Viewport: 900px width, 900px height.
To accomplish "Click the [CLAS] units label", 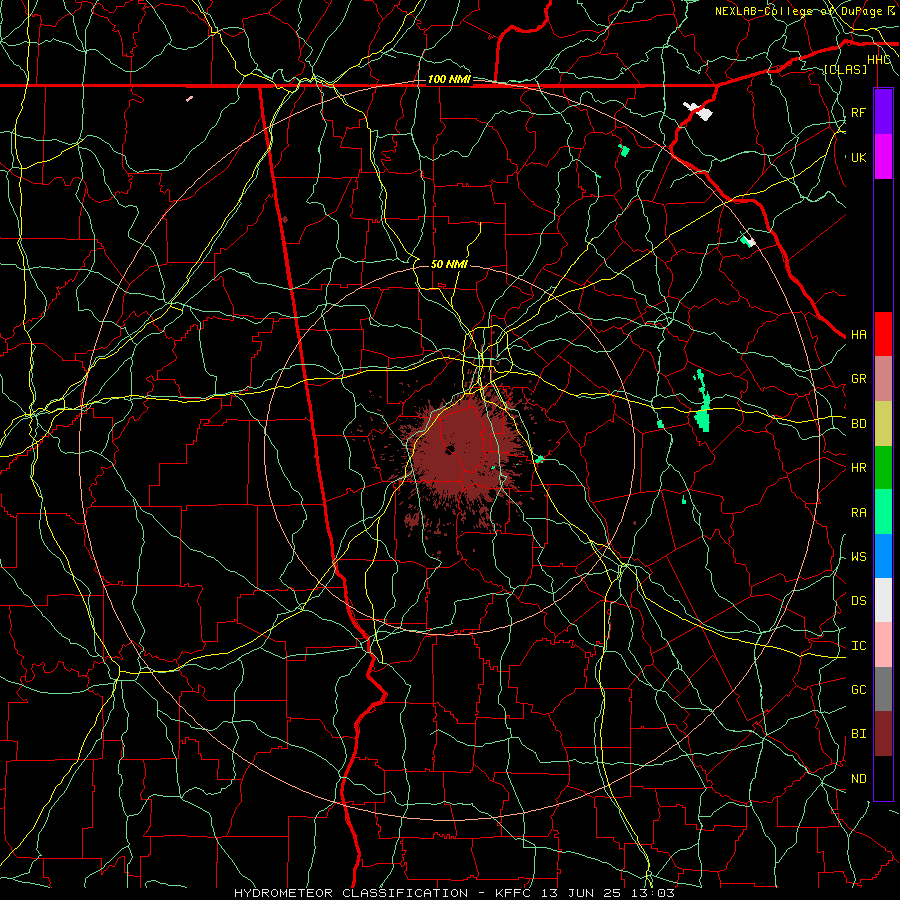I will [x=845, y=69].
